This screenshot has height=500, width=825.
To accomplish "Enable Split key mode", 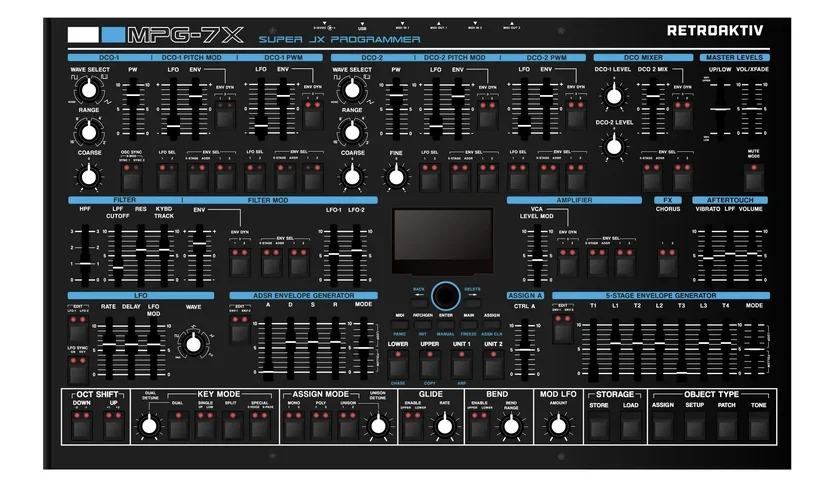I will click(x=232, y=425).
